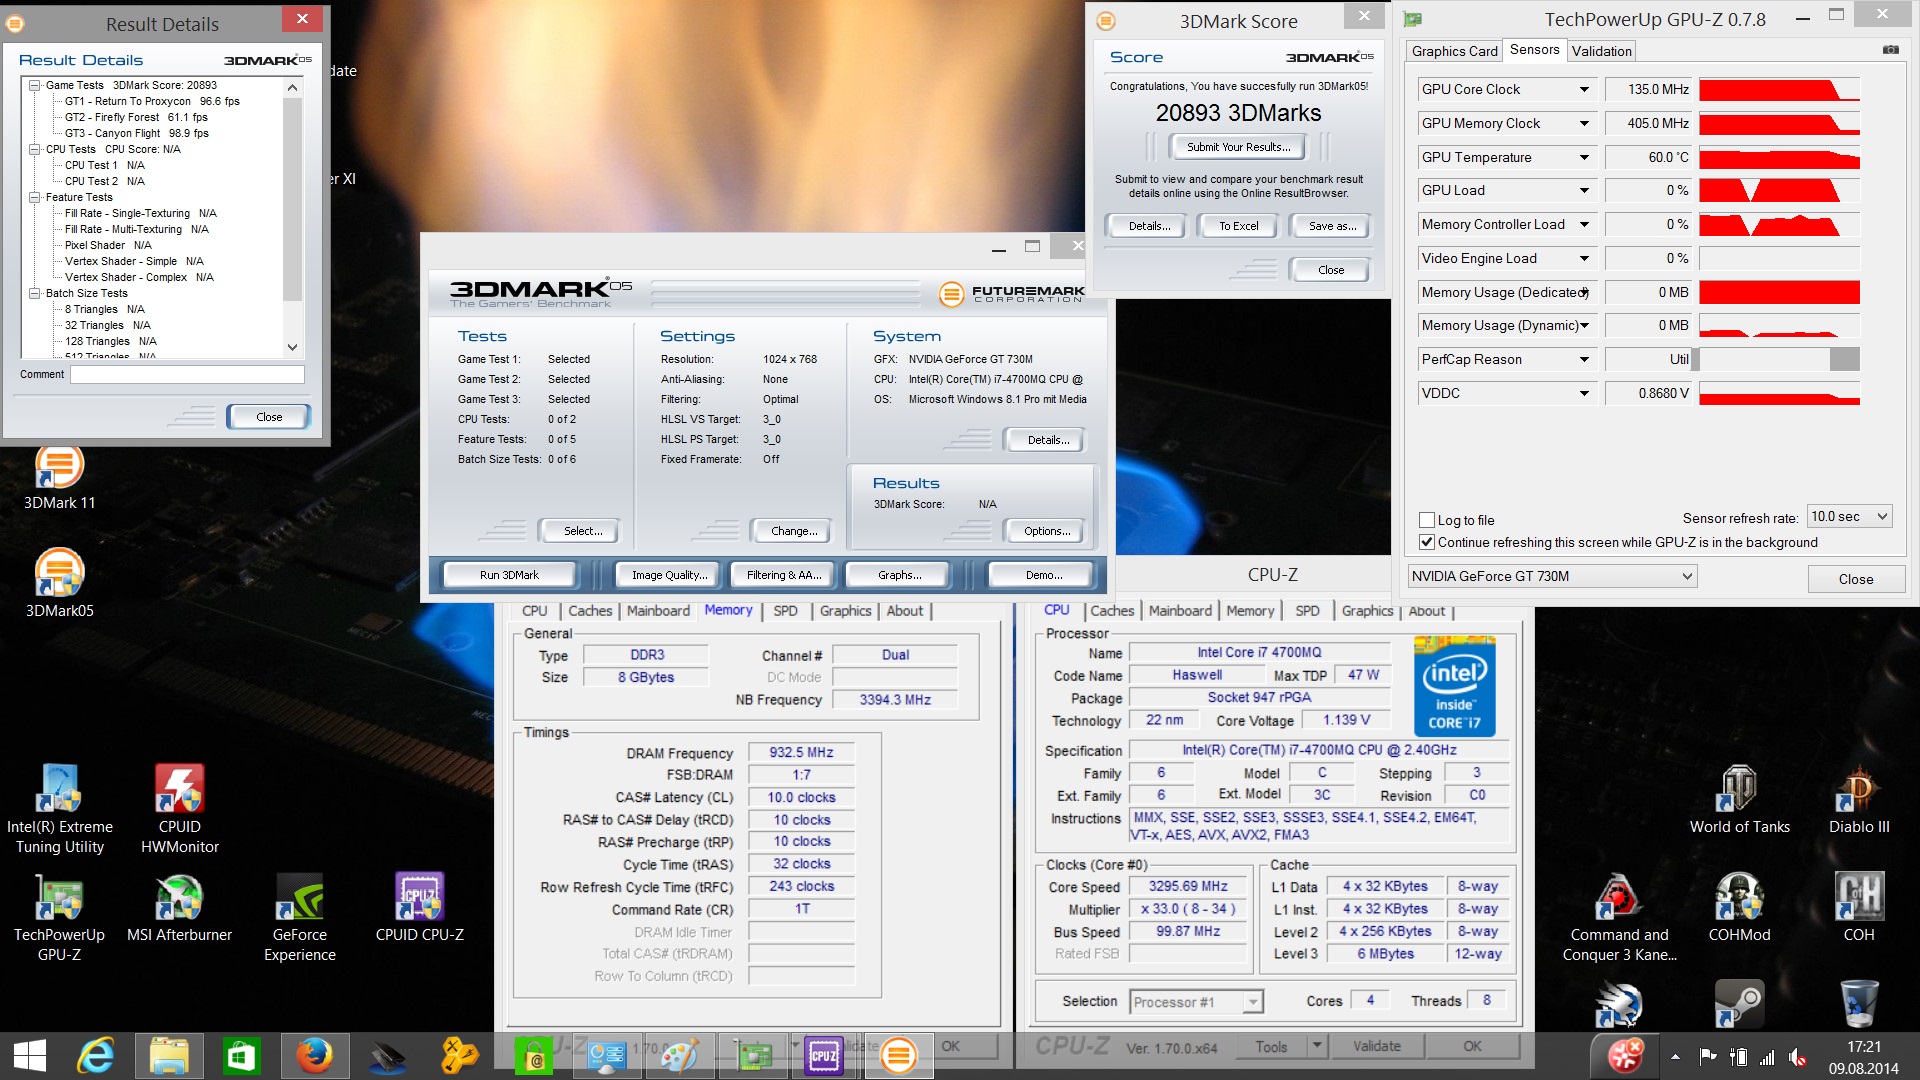Open Command and Conquer 3 shortcut
1920x1080 pixels.
pyautogui.click(x=1619, y=916)
